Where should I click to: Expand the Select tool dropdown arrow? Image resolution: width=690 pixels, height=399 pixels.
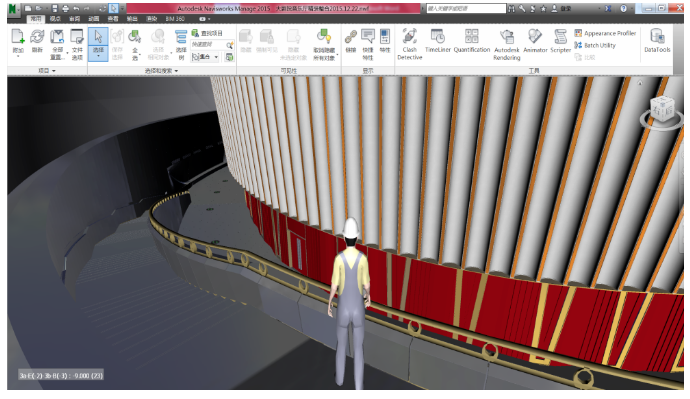click(98, 56)
